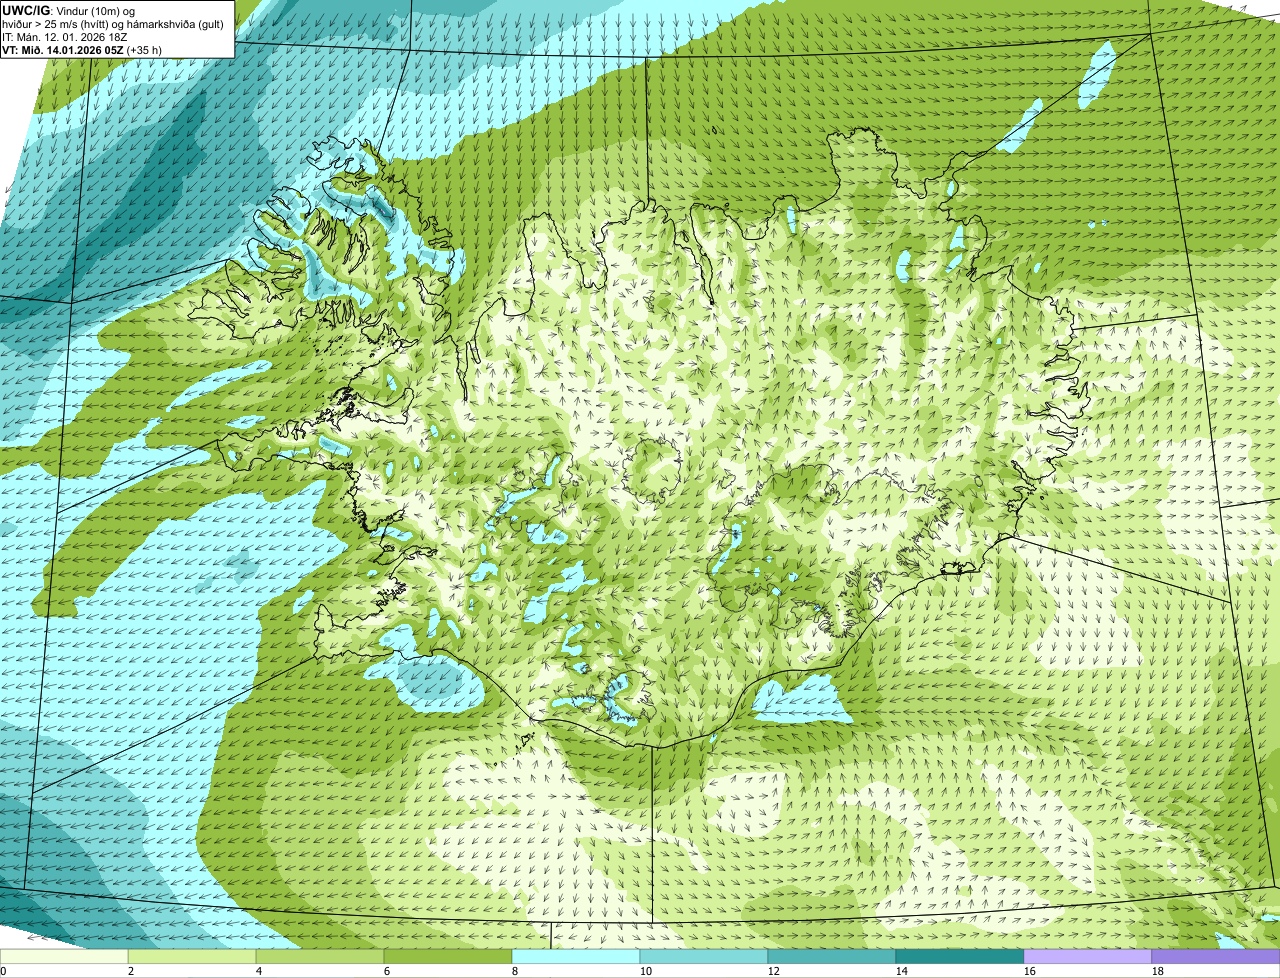
Task: Click the '10' label on the color scale
Action: coord(645,971)
